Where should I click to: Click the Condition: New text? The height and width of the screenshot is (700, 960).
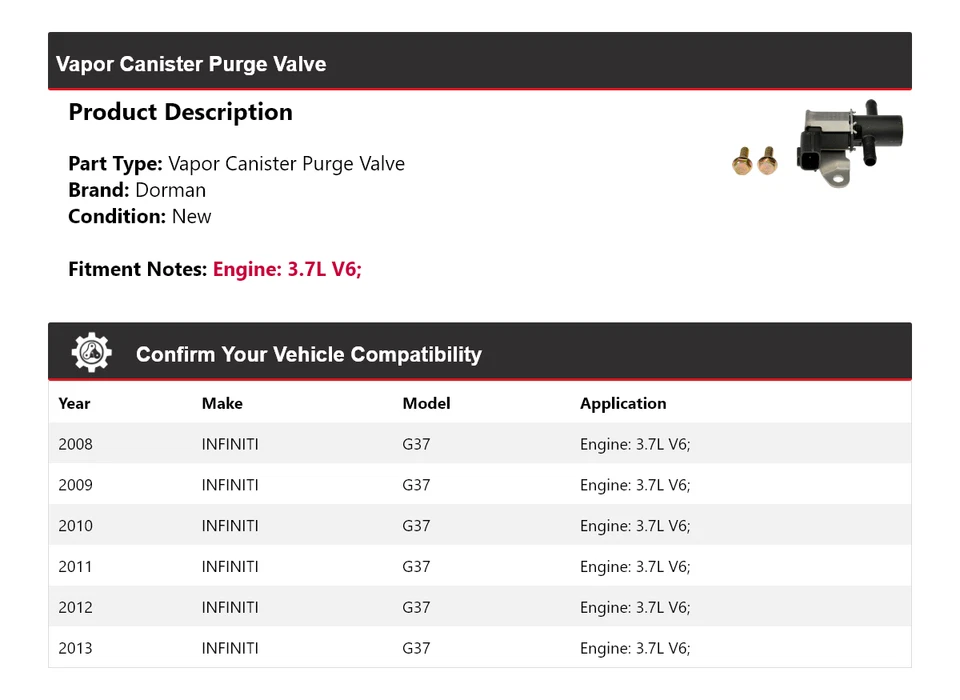pos(140,216)
